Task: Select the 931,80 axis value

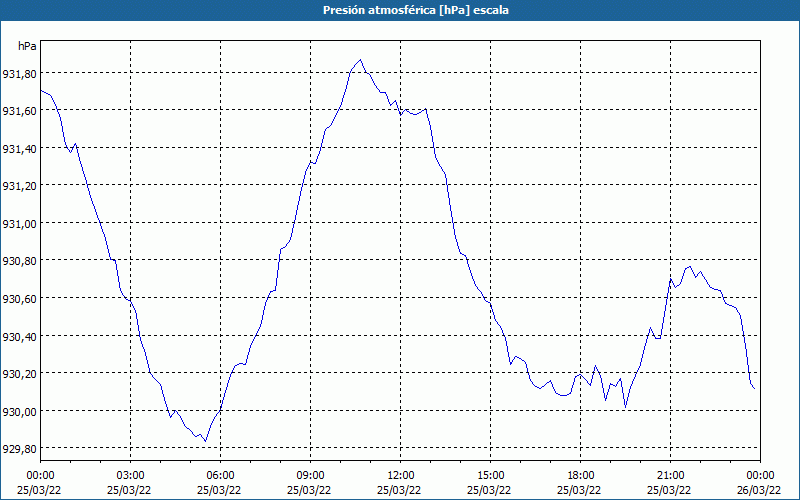Action: tap(19, 74)
